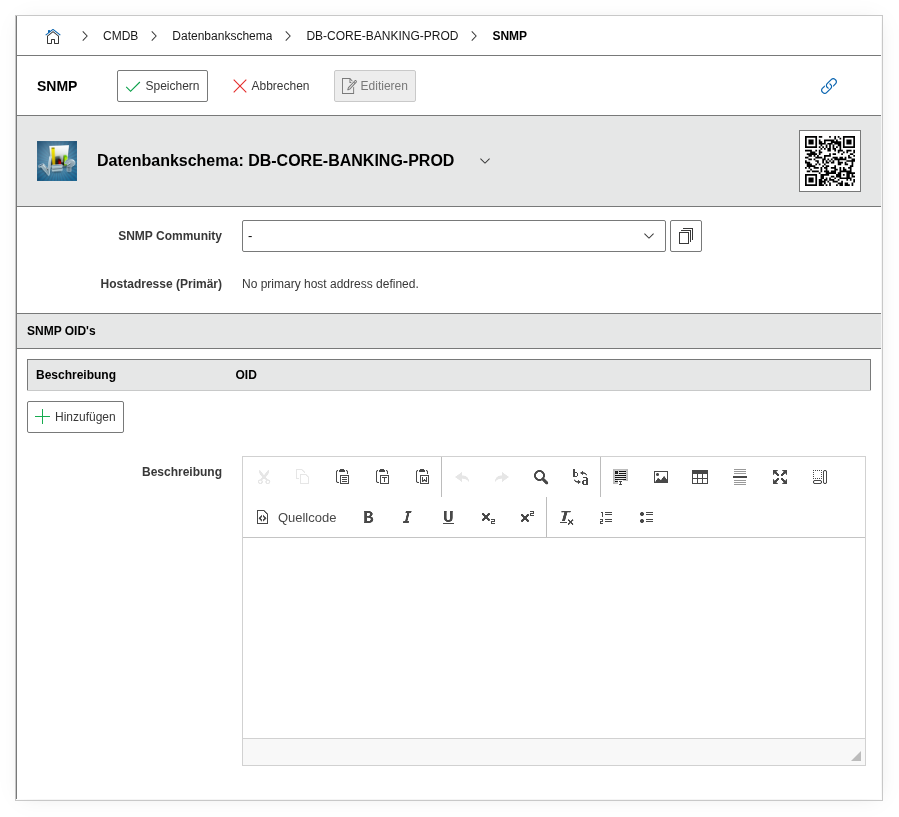Viewport: 899px width, 817px height.
Task: Insert an image in the description editor
Action: 660,477
